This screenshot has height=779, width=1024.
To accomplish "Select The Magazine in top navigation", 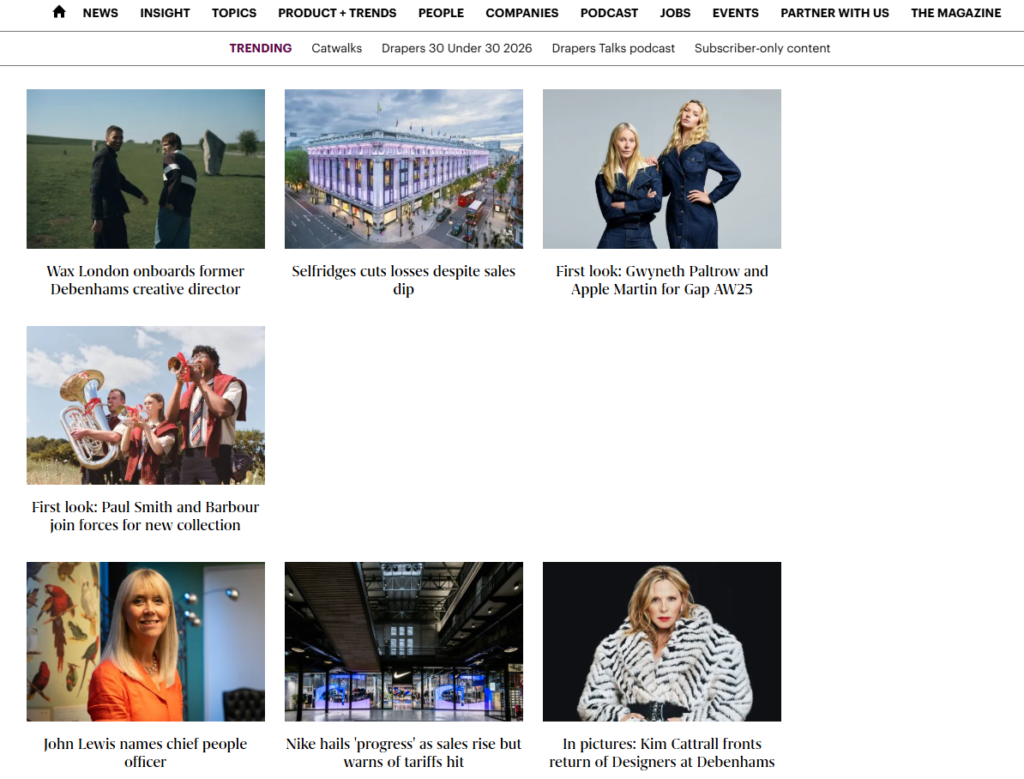I will (x=955, y=13).
